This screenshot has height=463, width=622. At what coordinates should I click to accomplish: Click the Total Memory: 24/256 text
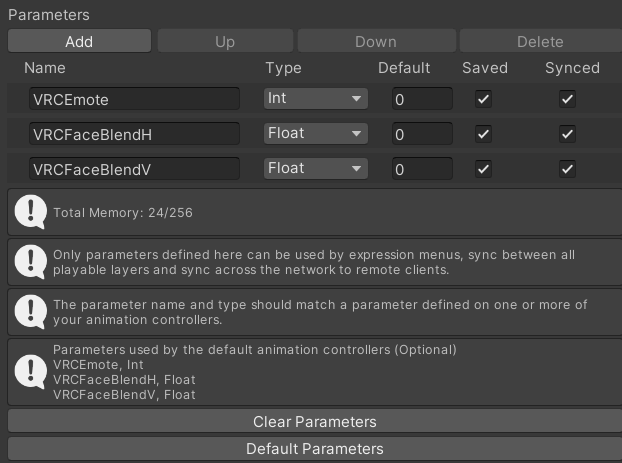[123, 213]
